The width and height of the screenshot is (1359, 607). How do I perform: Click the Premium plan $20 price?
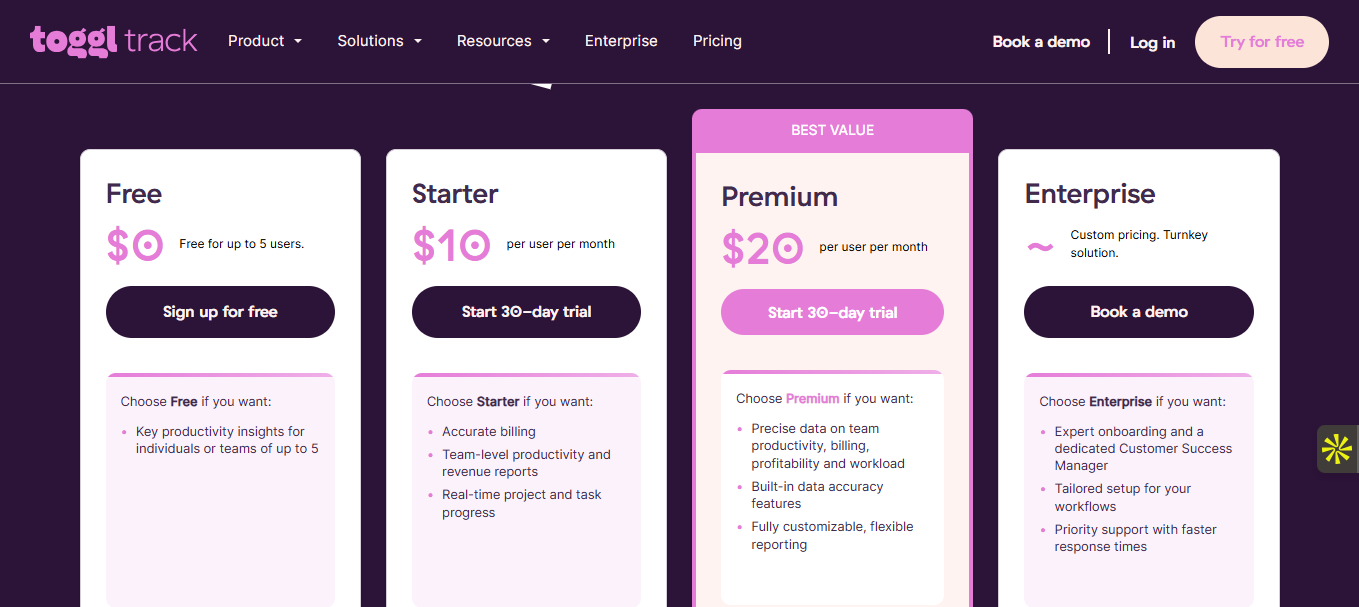(x=762, y=249)
